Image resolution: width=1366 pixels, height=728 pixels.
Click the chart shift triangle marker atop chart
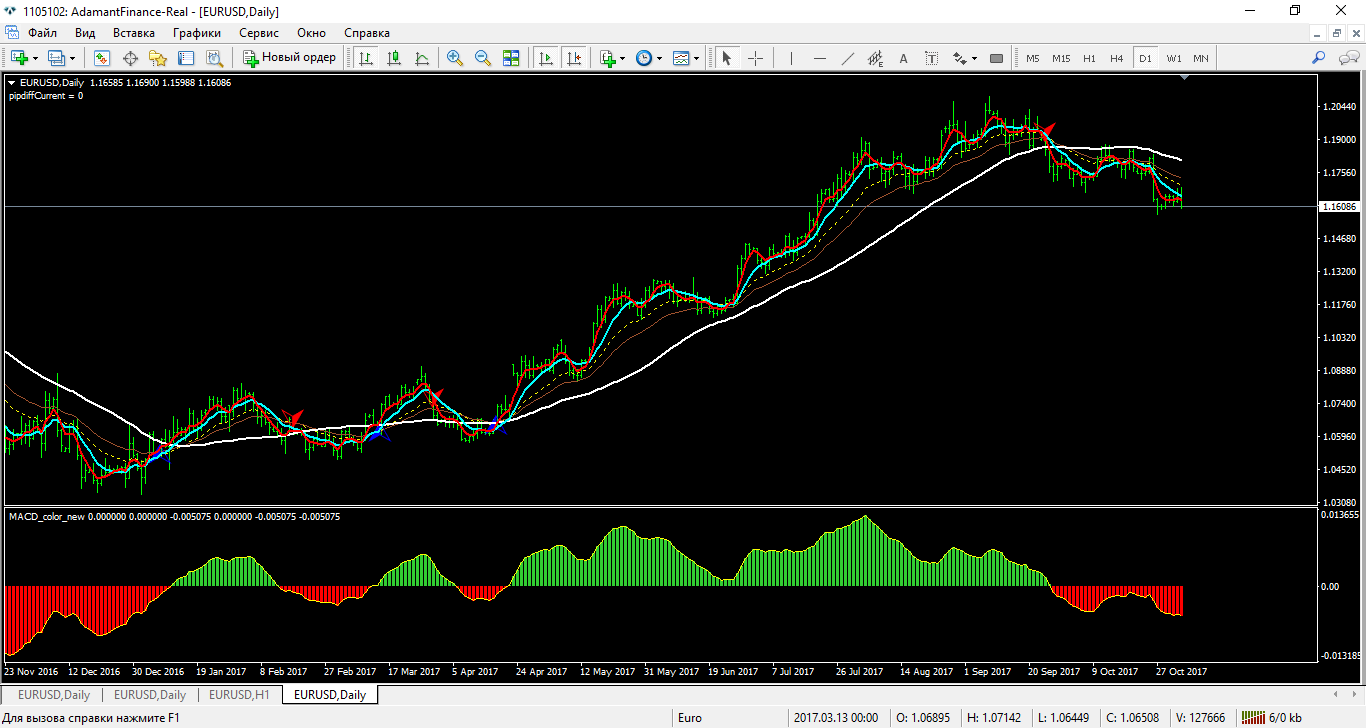pyautogui.click(x=1185, y=77)
